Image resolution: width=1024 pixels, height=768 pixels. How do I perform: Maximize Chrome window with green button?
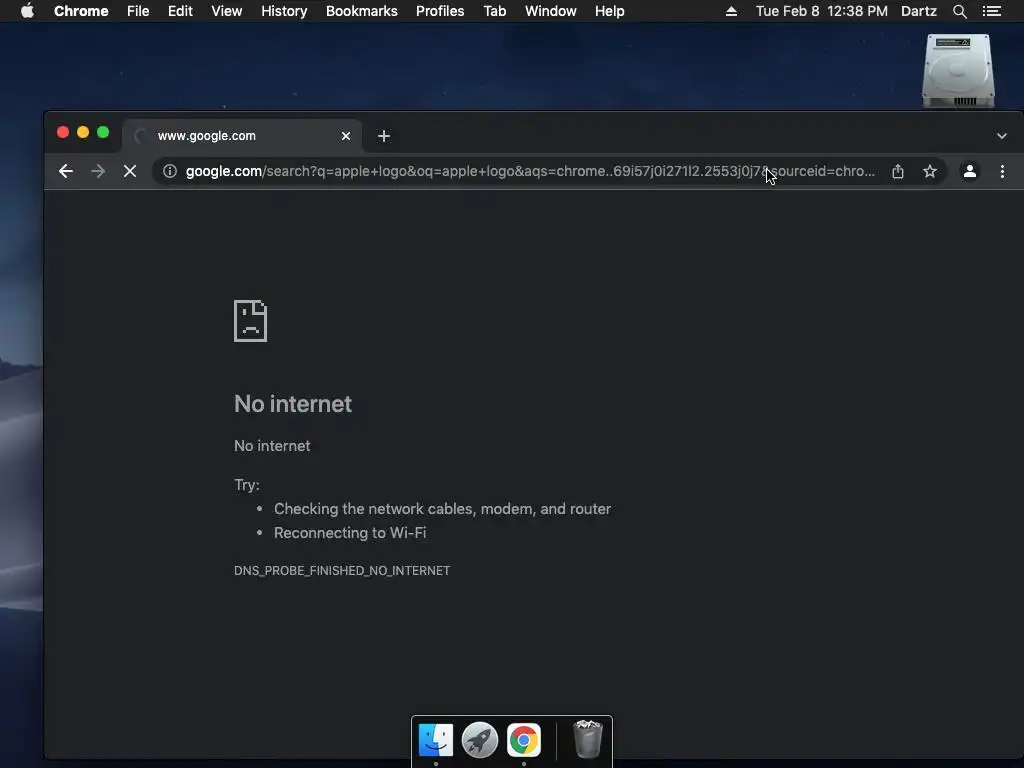click(103, 133)
